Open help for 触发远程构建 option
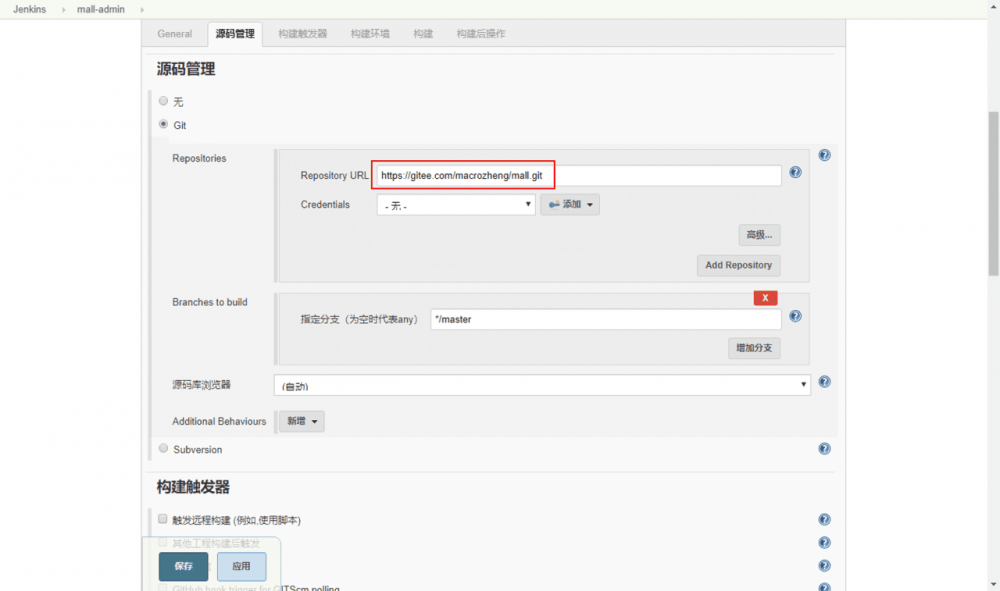The image size is (1000, 591). 824,519
